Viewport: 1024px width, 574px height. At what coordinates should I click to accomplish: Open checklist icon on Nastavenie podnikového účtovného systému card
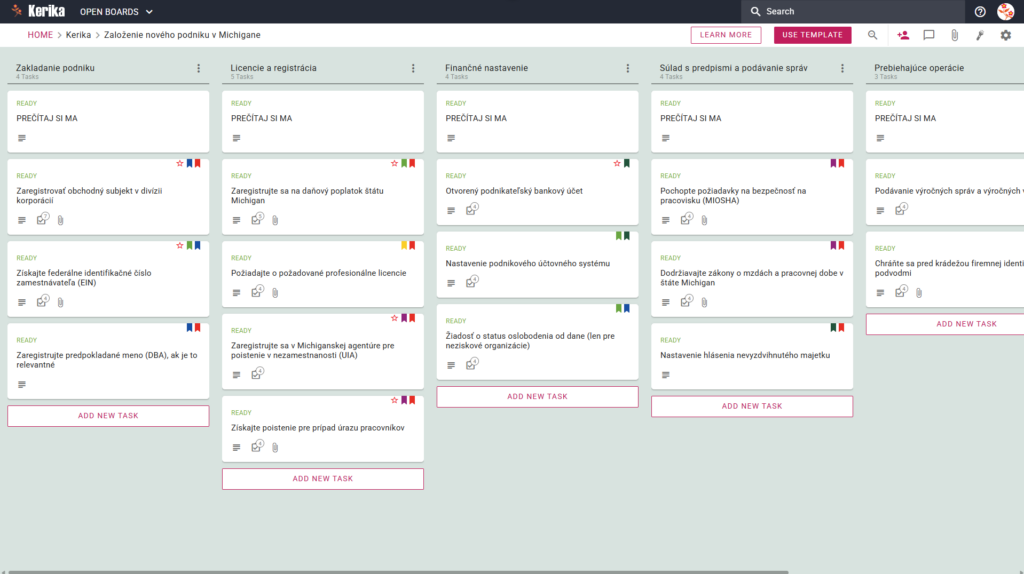(x=472, y=282)
